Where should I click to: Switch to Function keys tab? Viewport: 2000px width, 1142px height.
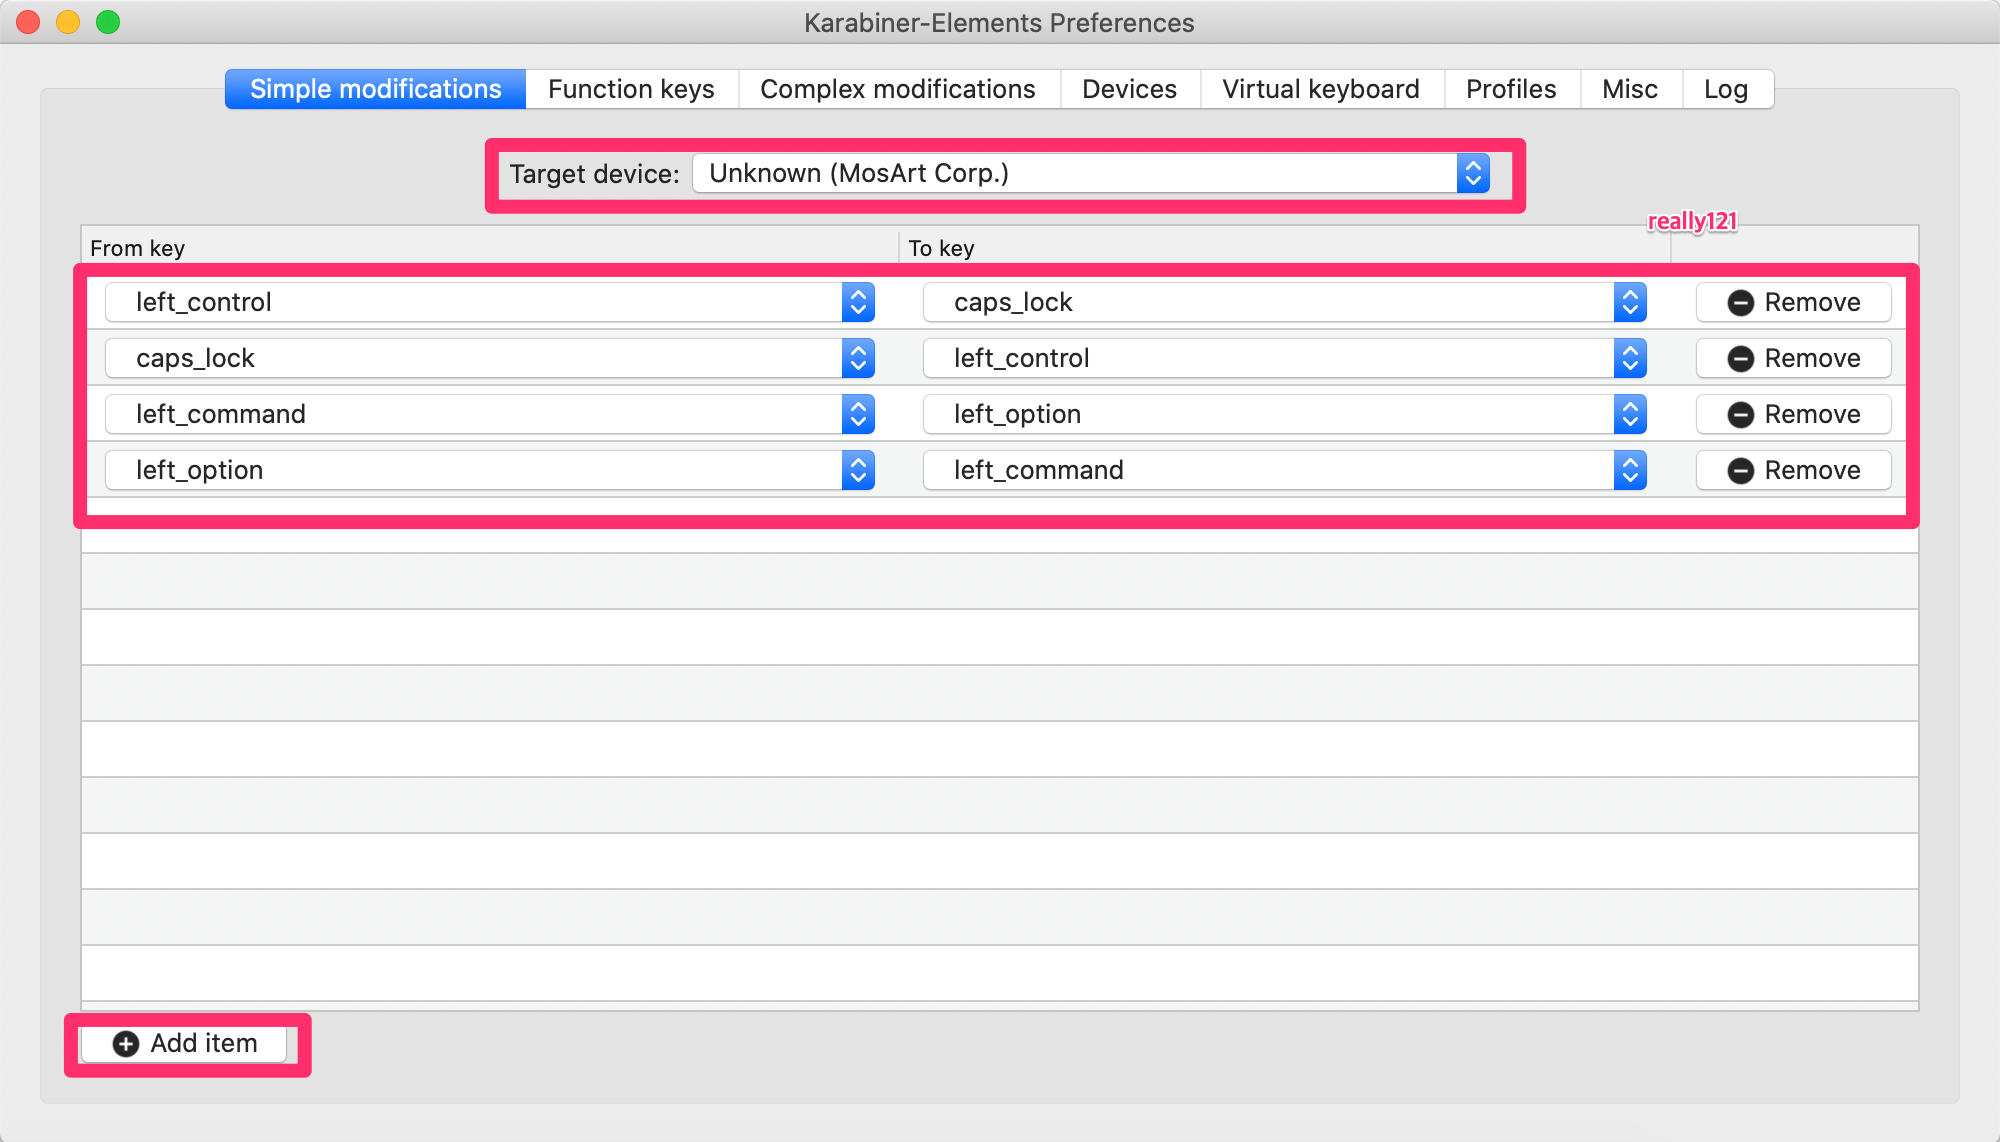coord(631,89)
